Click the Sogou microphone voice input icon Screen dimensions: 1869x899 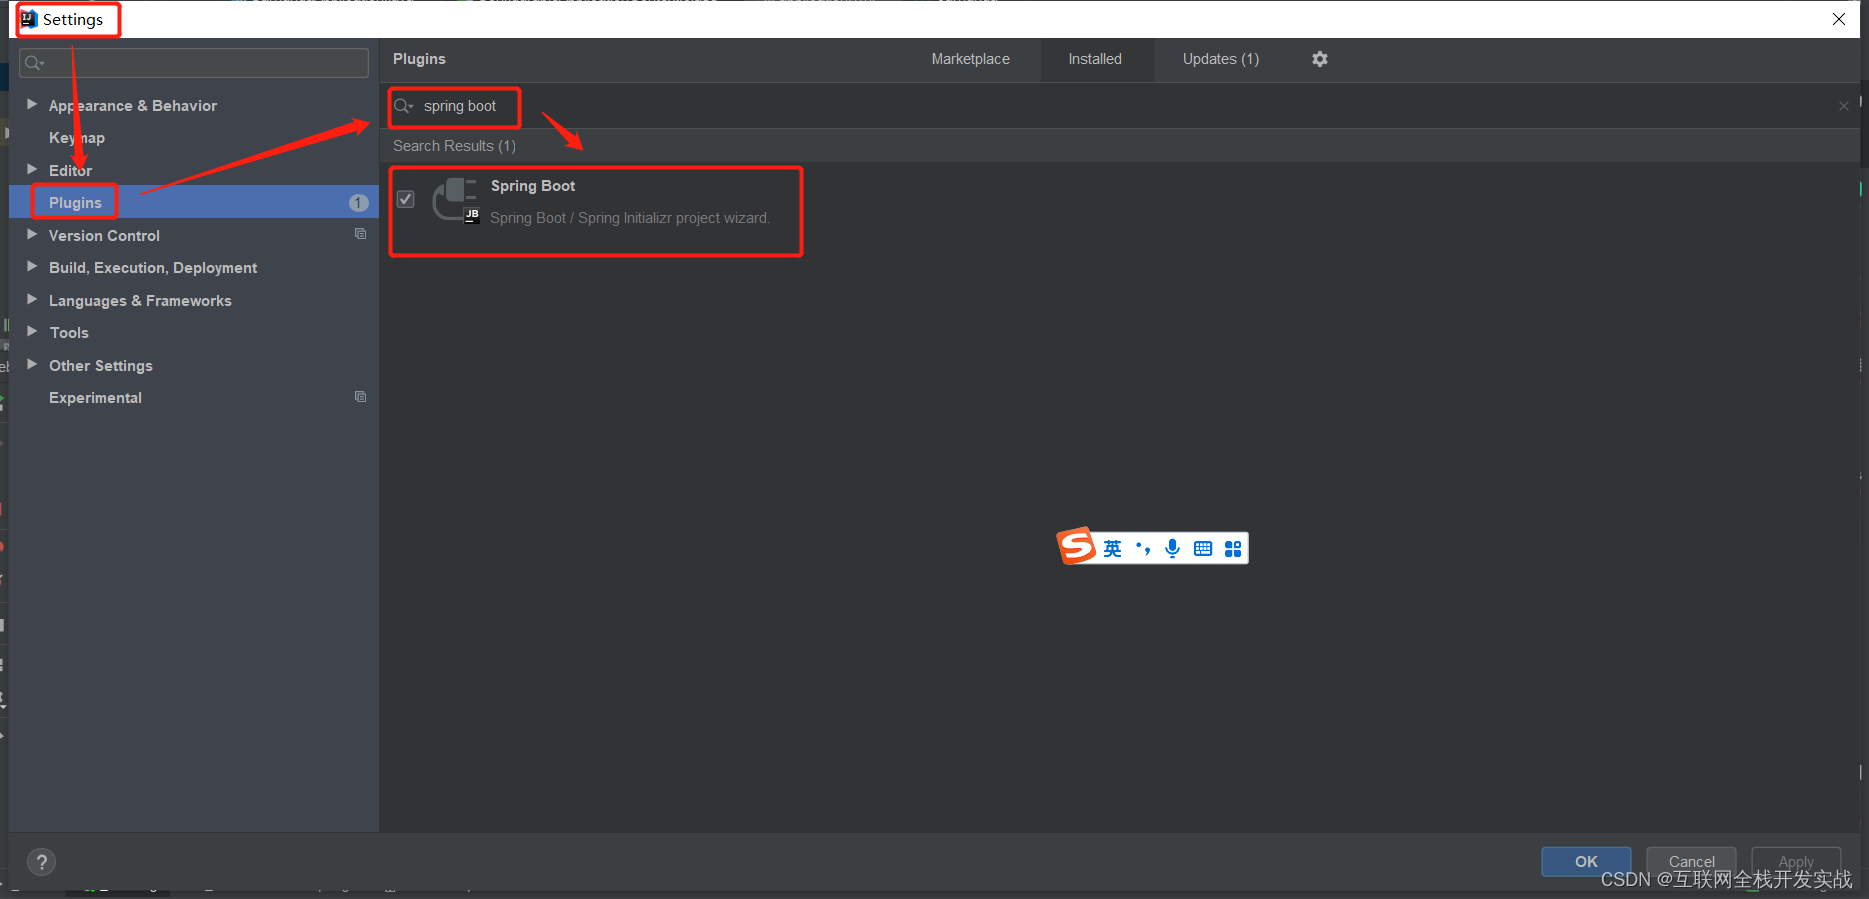click(1172, 548)
